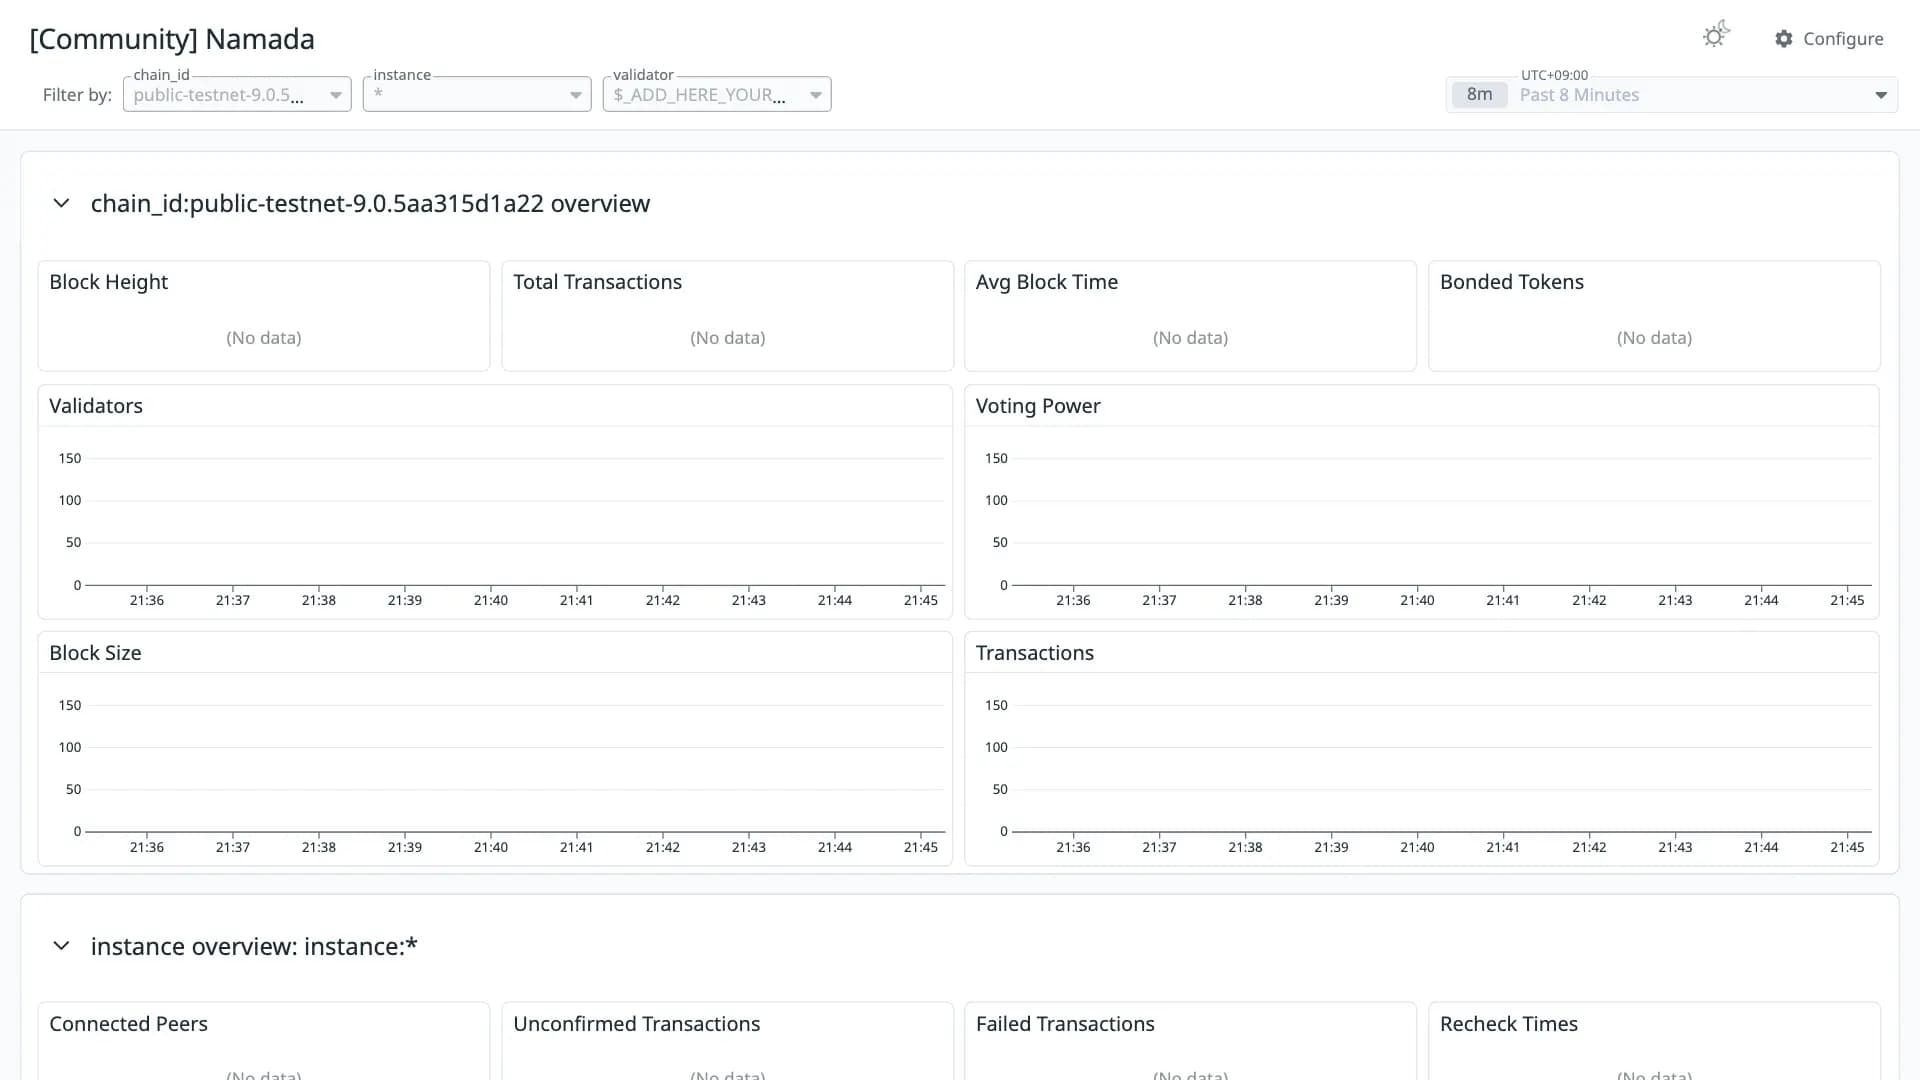Collapse the instance overview section chevron
Viewport: 1920px width, 1080px height.
click(61, 946)
